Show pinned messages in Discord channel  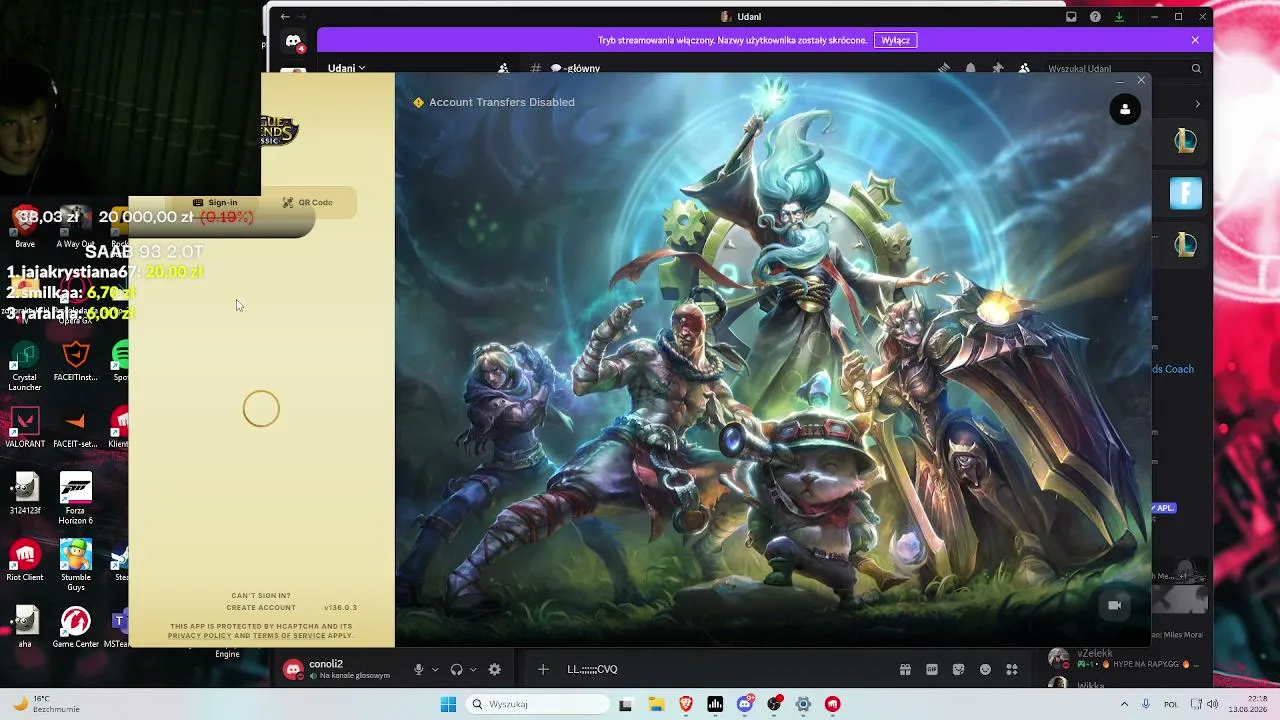(997, 68)
